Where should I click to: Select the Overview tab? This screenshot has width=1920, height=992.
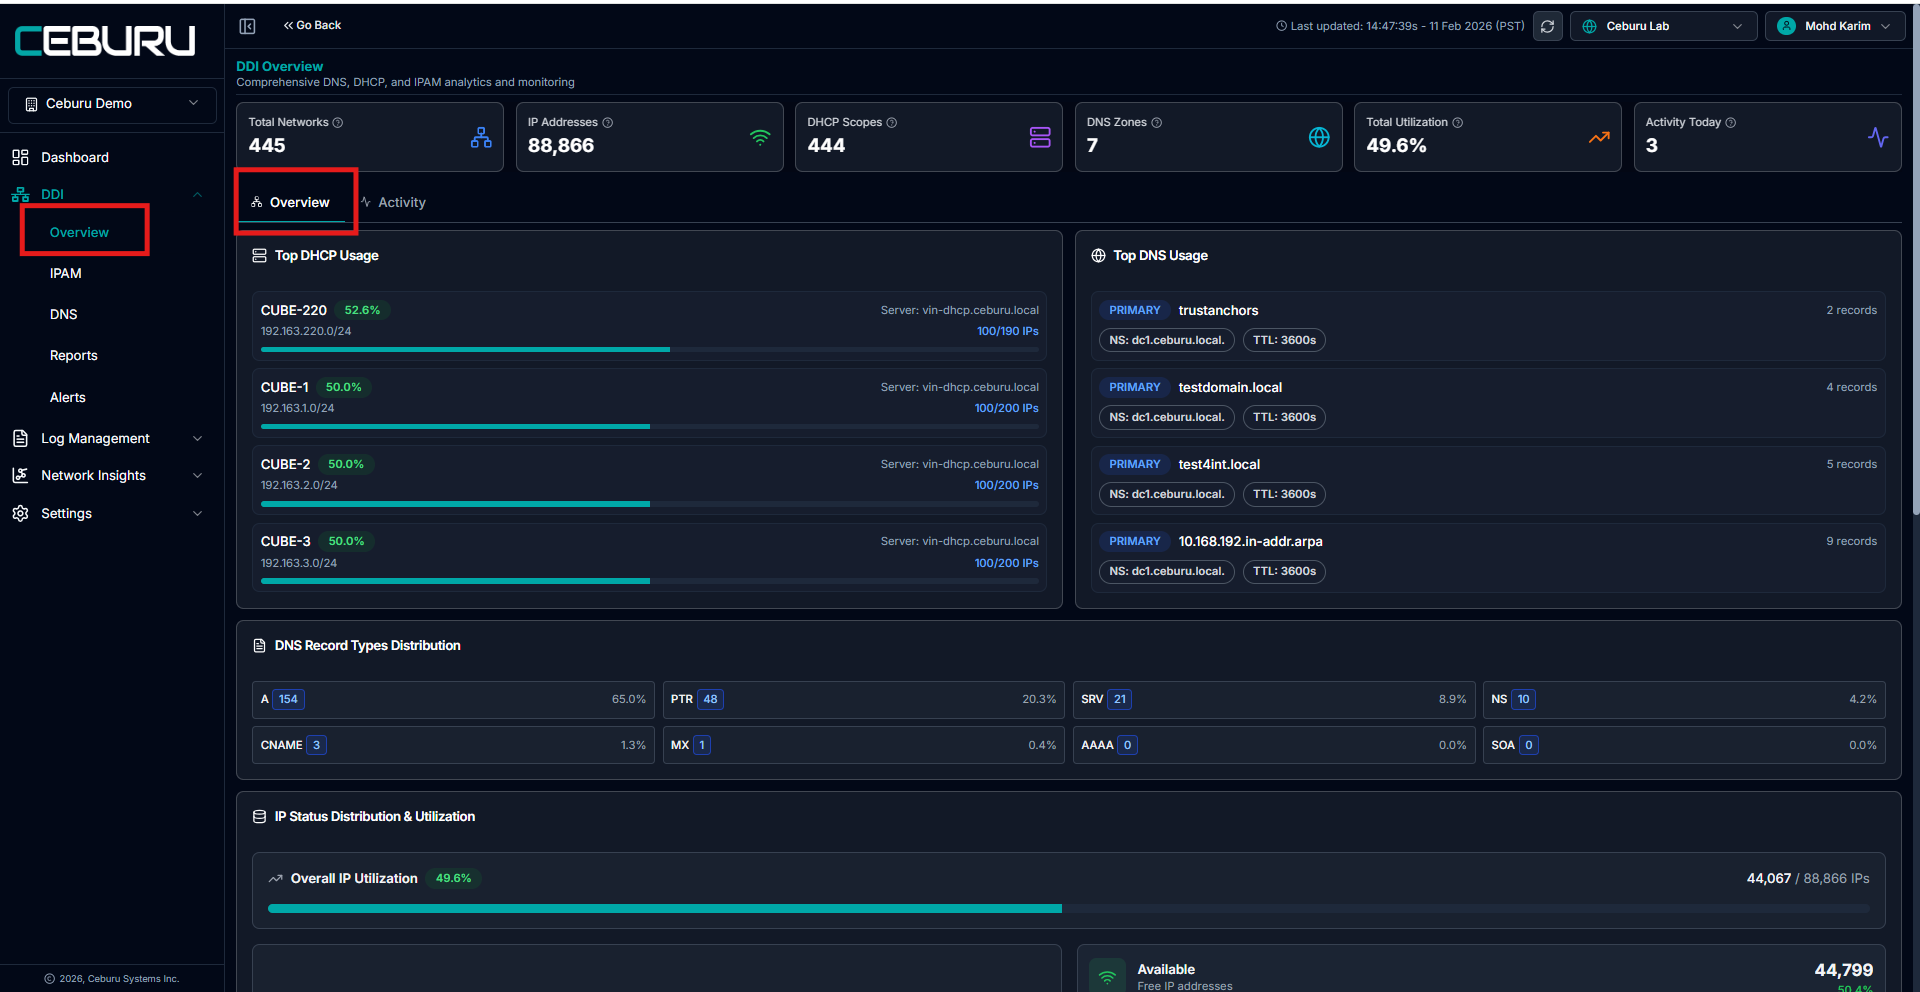(291, 203)
